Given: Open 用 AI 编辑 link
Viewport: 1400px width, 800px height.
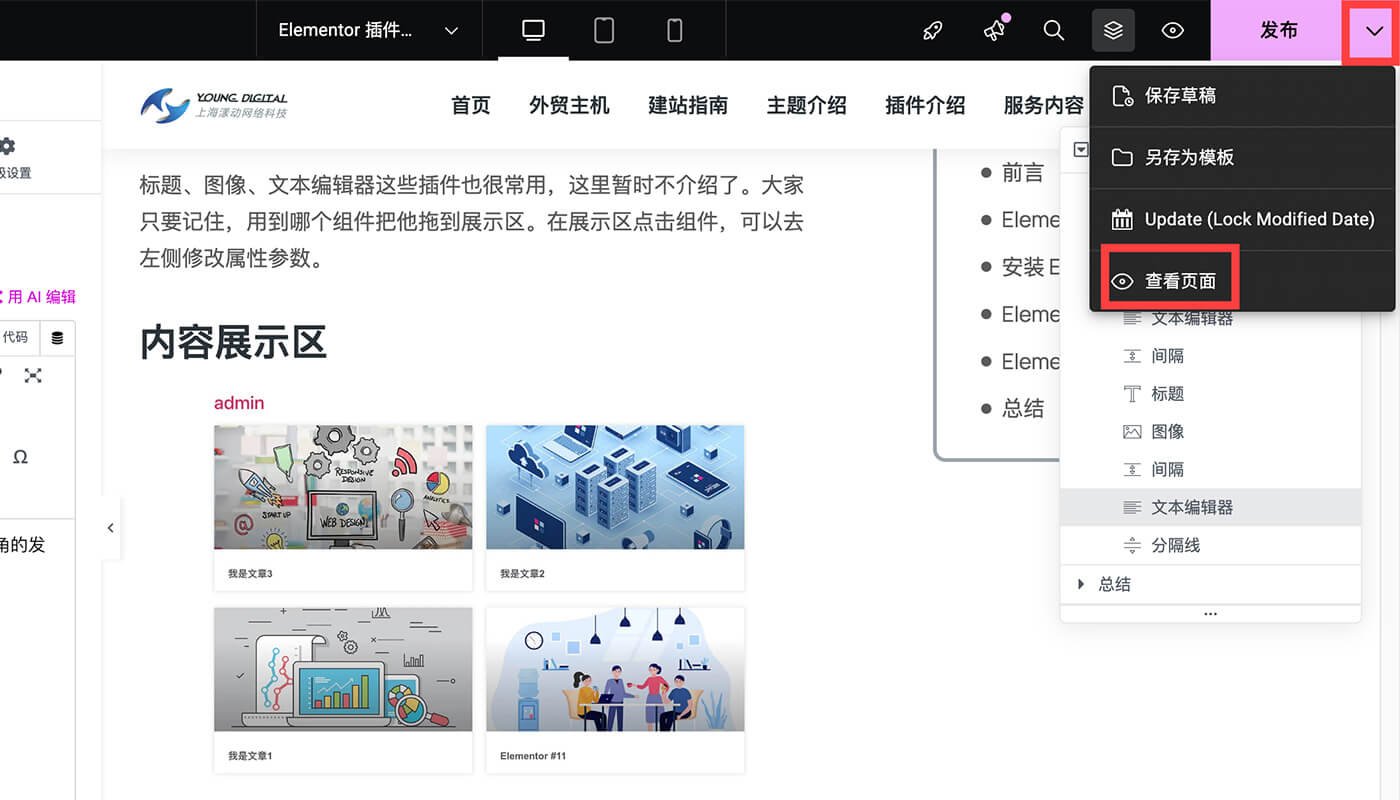Looking at the screenshot, I should (x=40, y=296).
